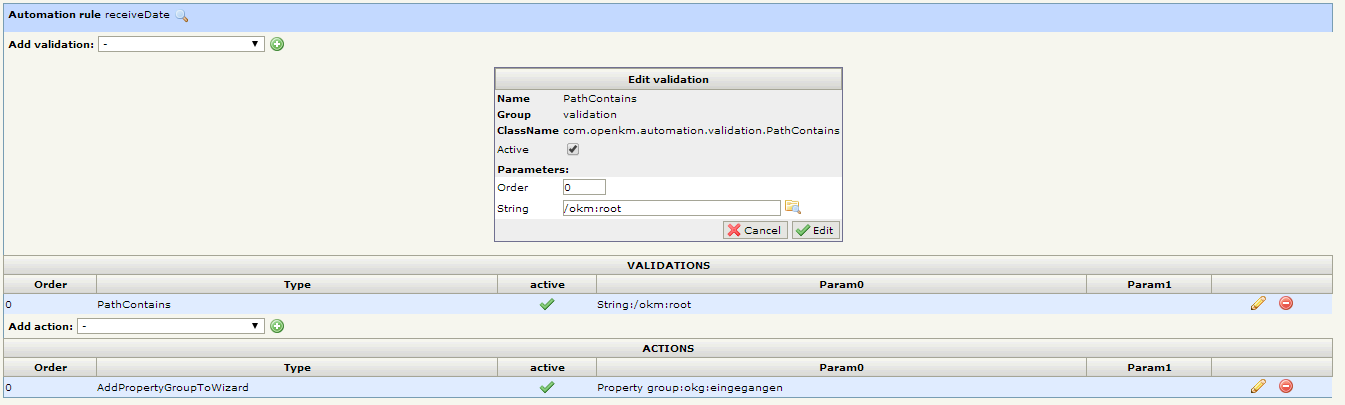Open the Add validation dropdown

click(181, 44)
